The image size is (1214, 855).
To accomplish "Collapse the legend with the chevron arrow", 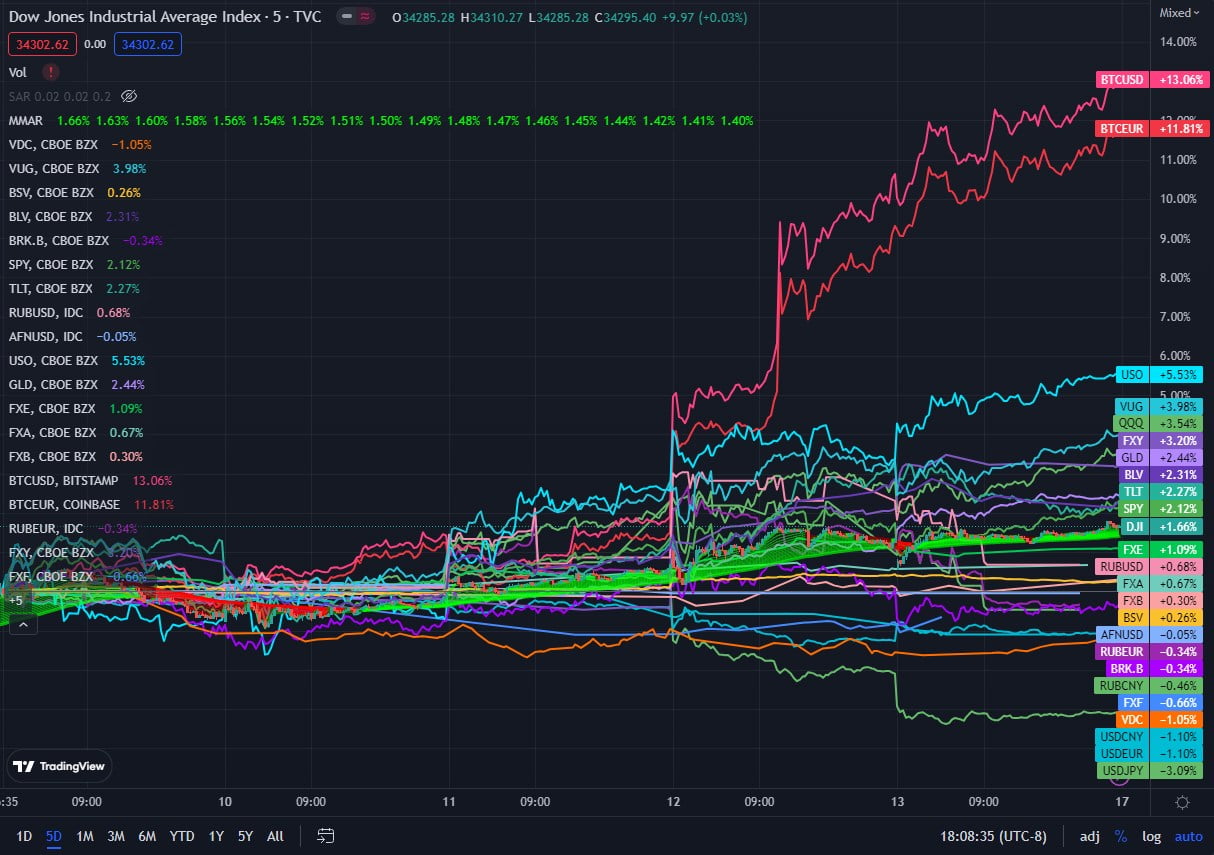I will point(22,624).
